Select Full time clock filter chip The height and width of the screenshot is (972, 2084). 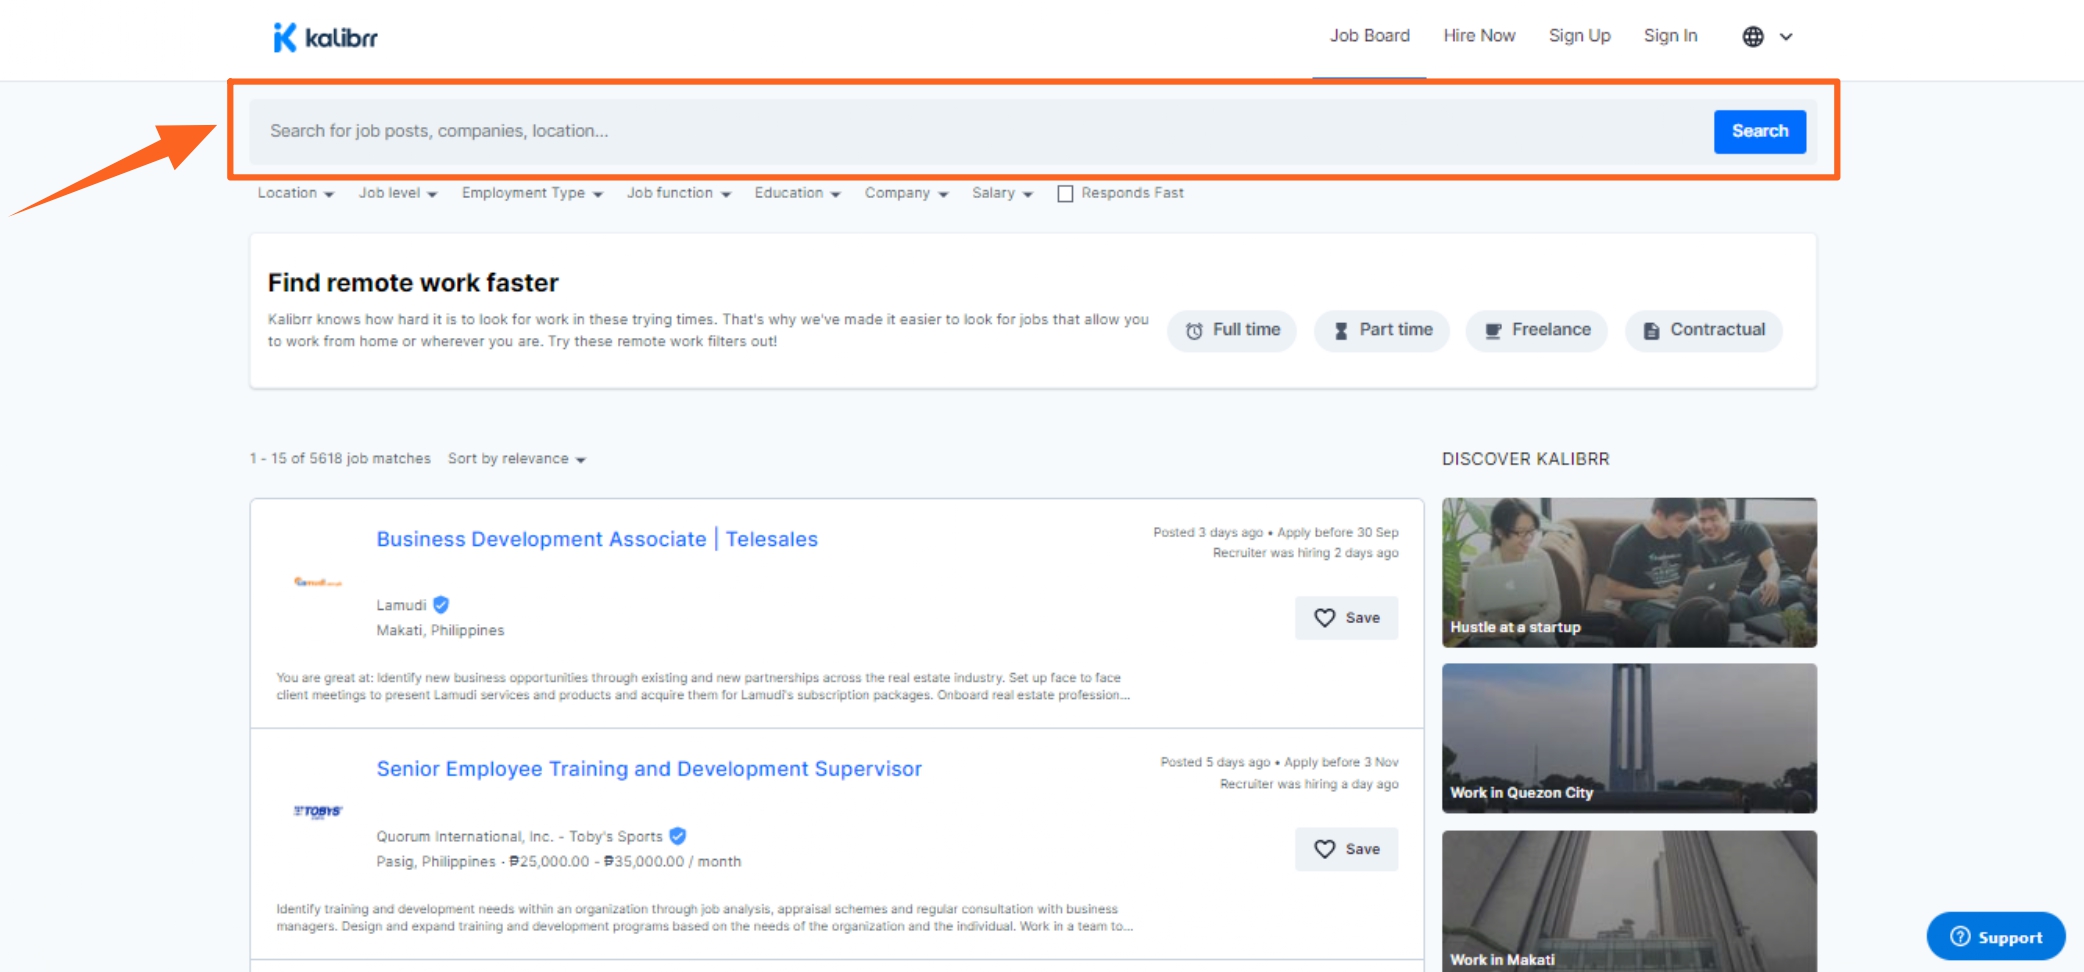coord(1232,330)
